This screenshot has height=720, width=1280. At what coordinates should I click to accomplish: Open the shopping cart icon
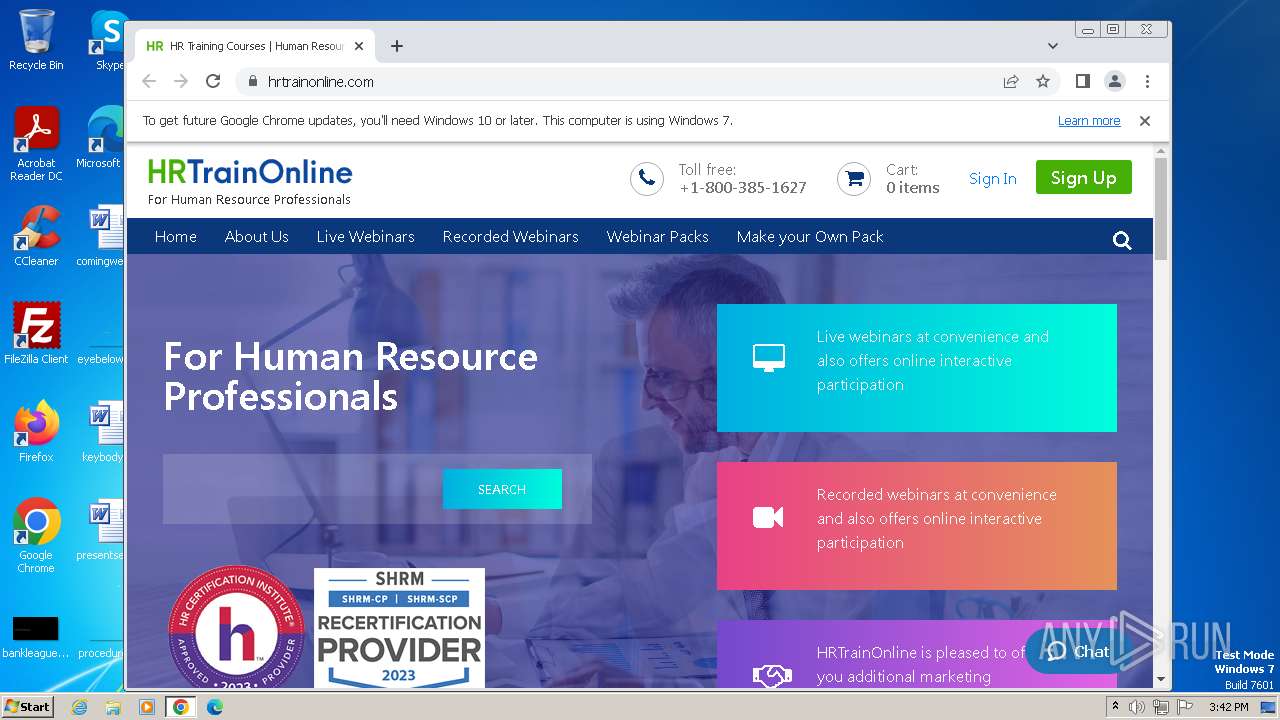tap(854, 179)
